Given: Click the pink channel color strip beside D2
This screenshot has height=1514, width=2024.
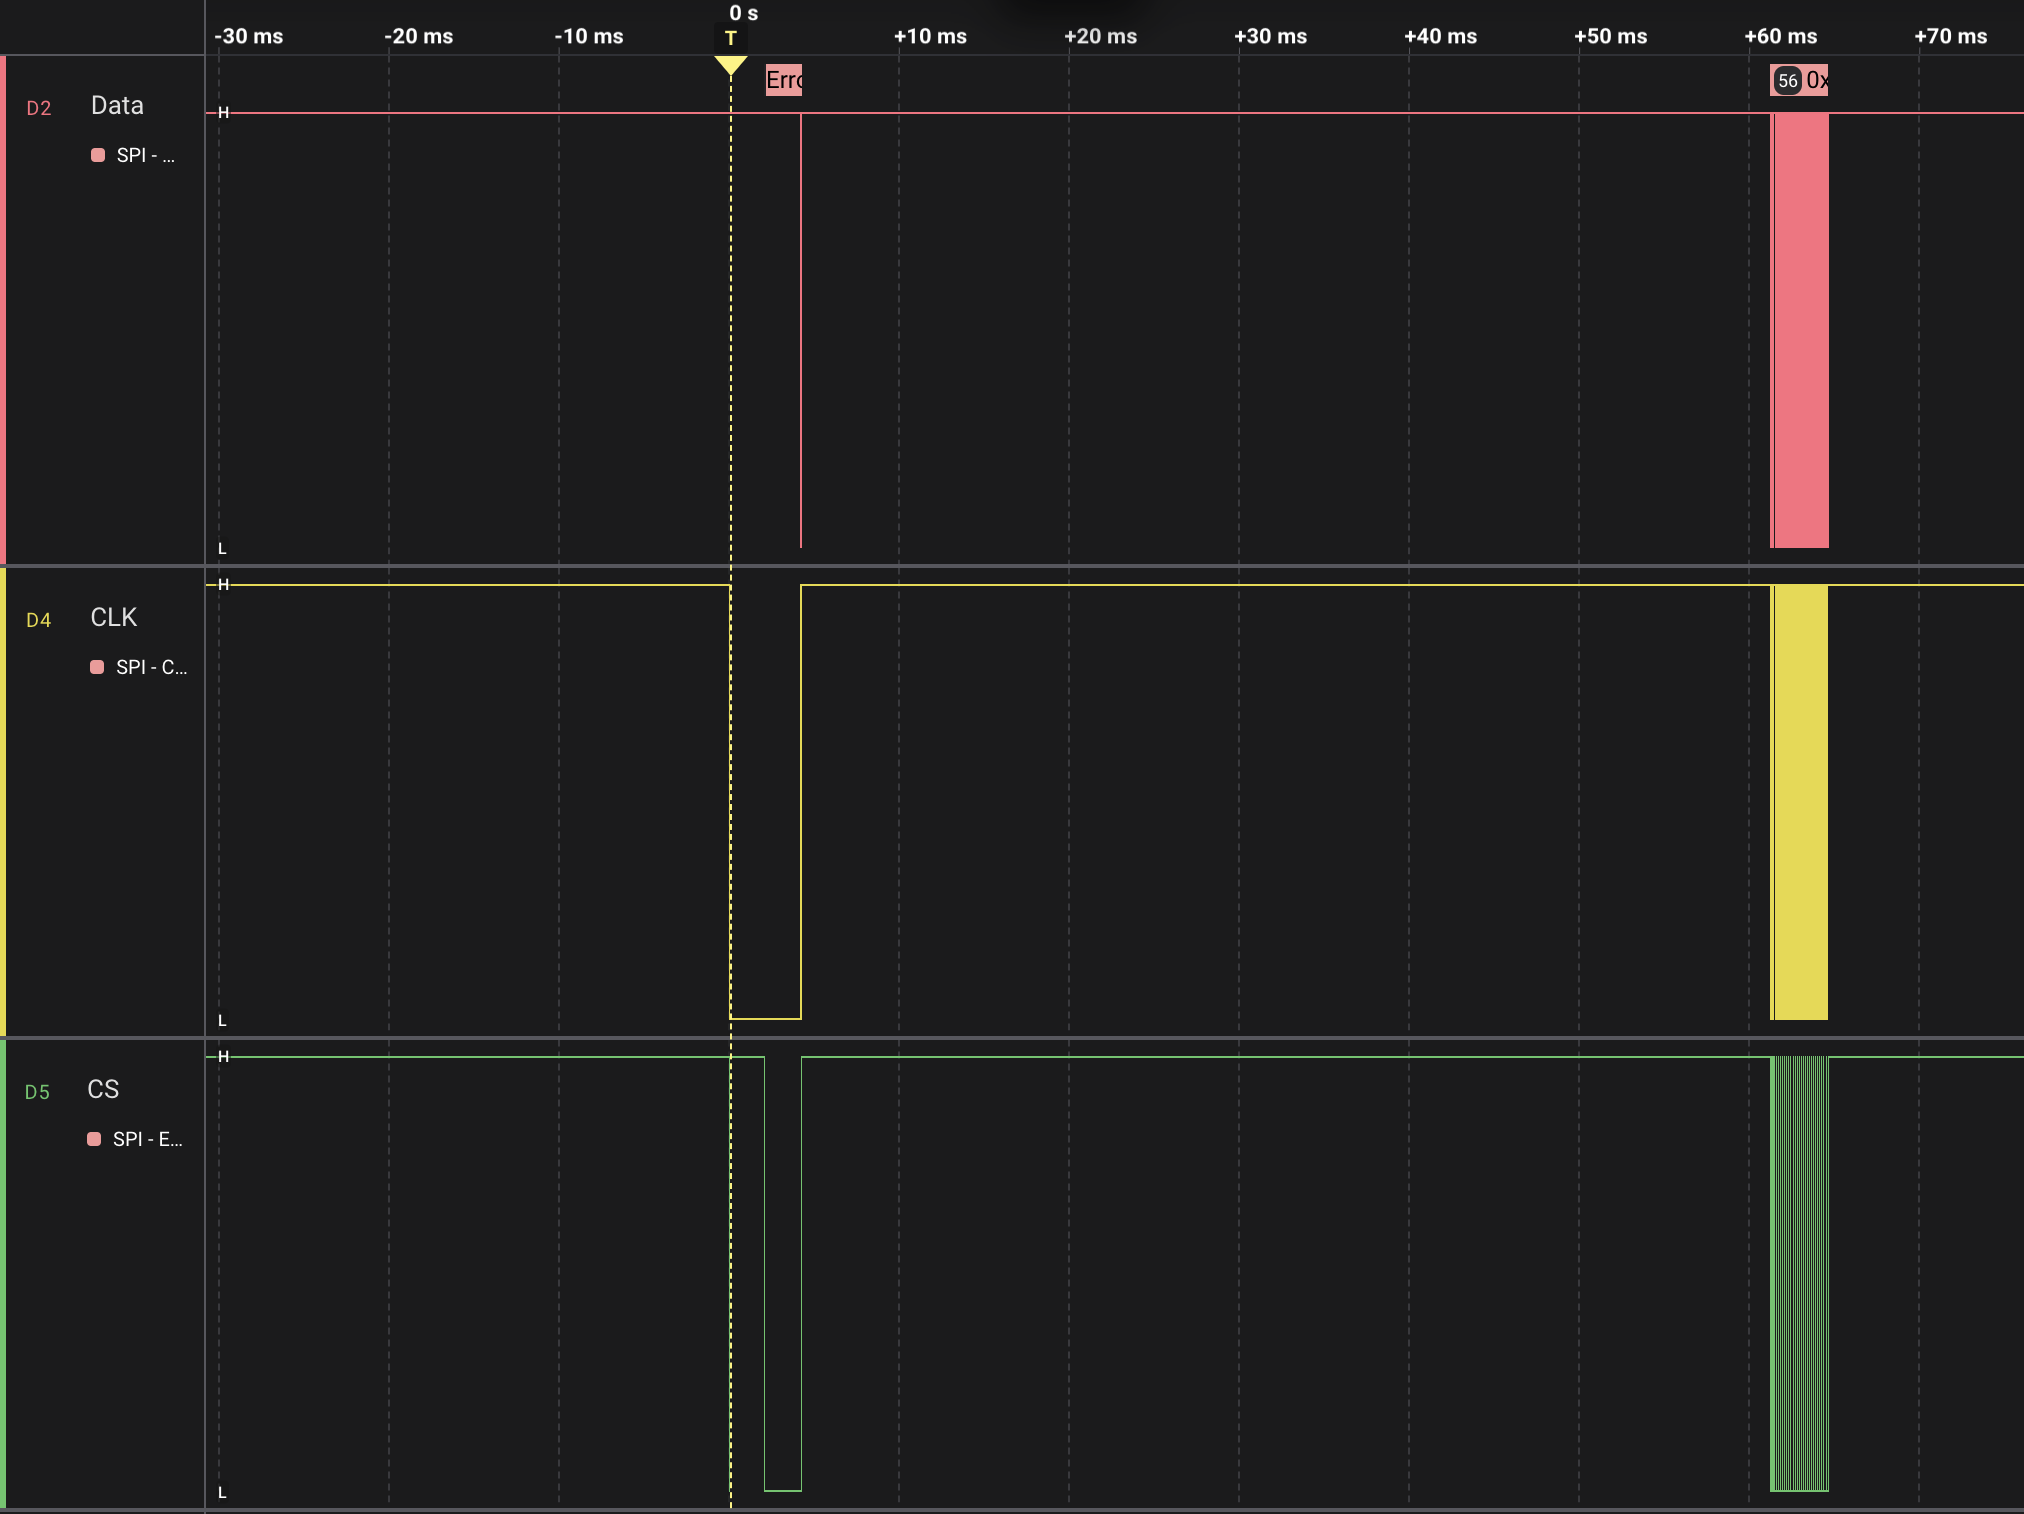Looking at the screenshot, I should click(5, 300).
